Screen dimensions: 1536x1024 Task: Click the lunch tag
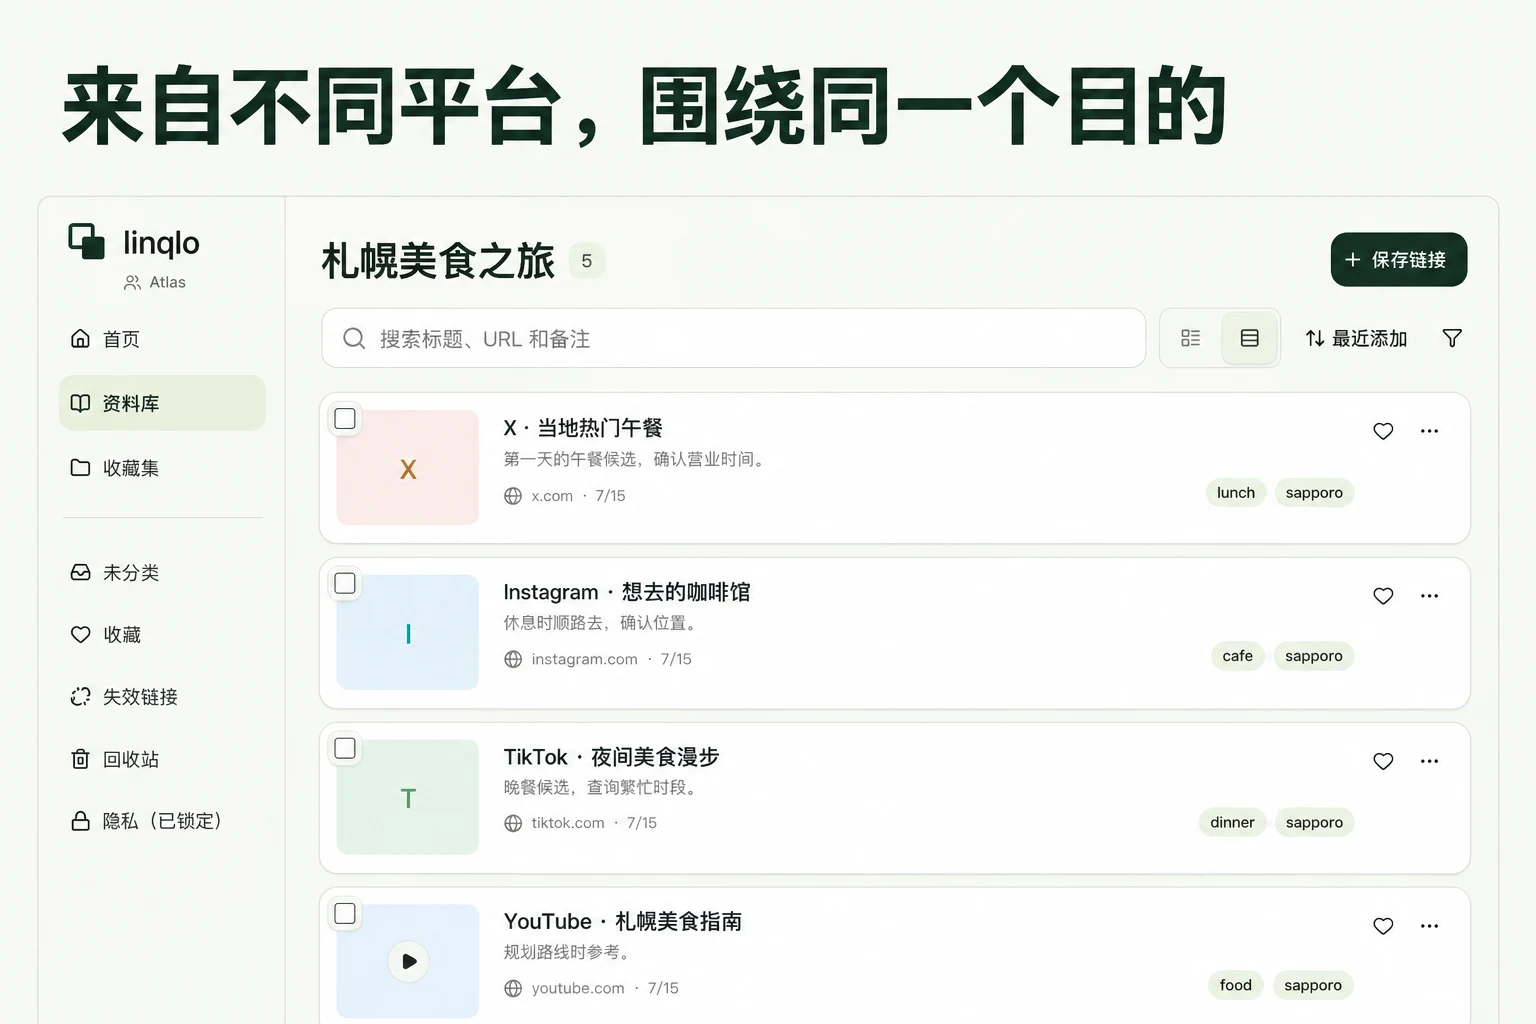(x=1236, y=492)
